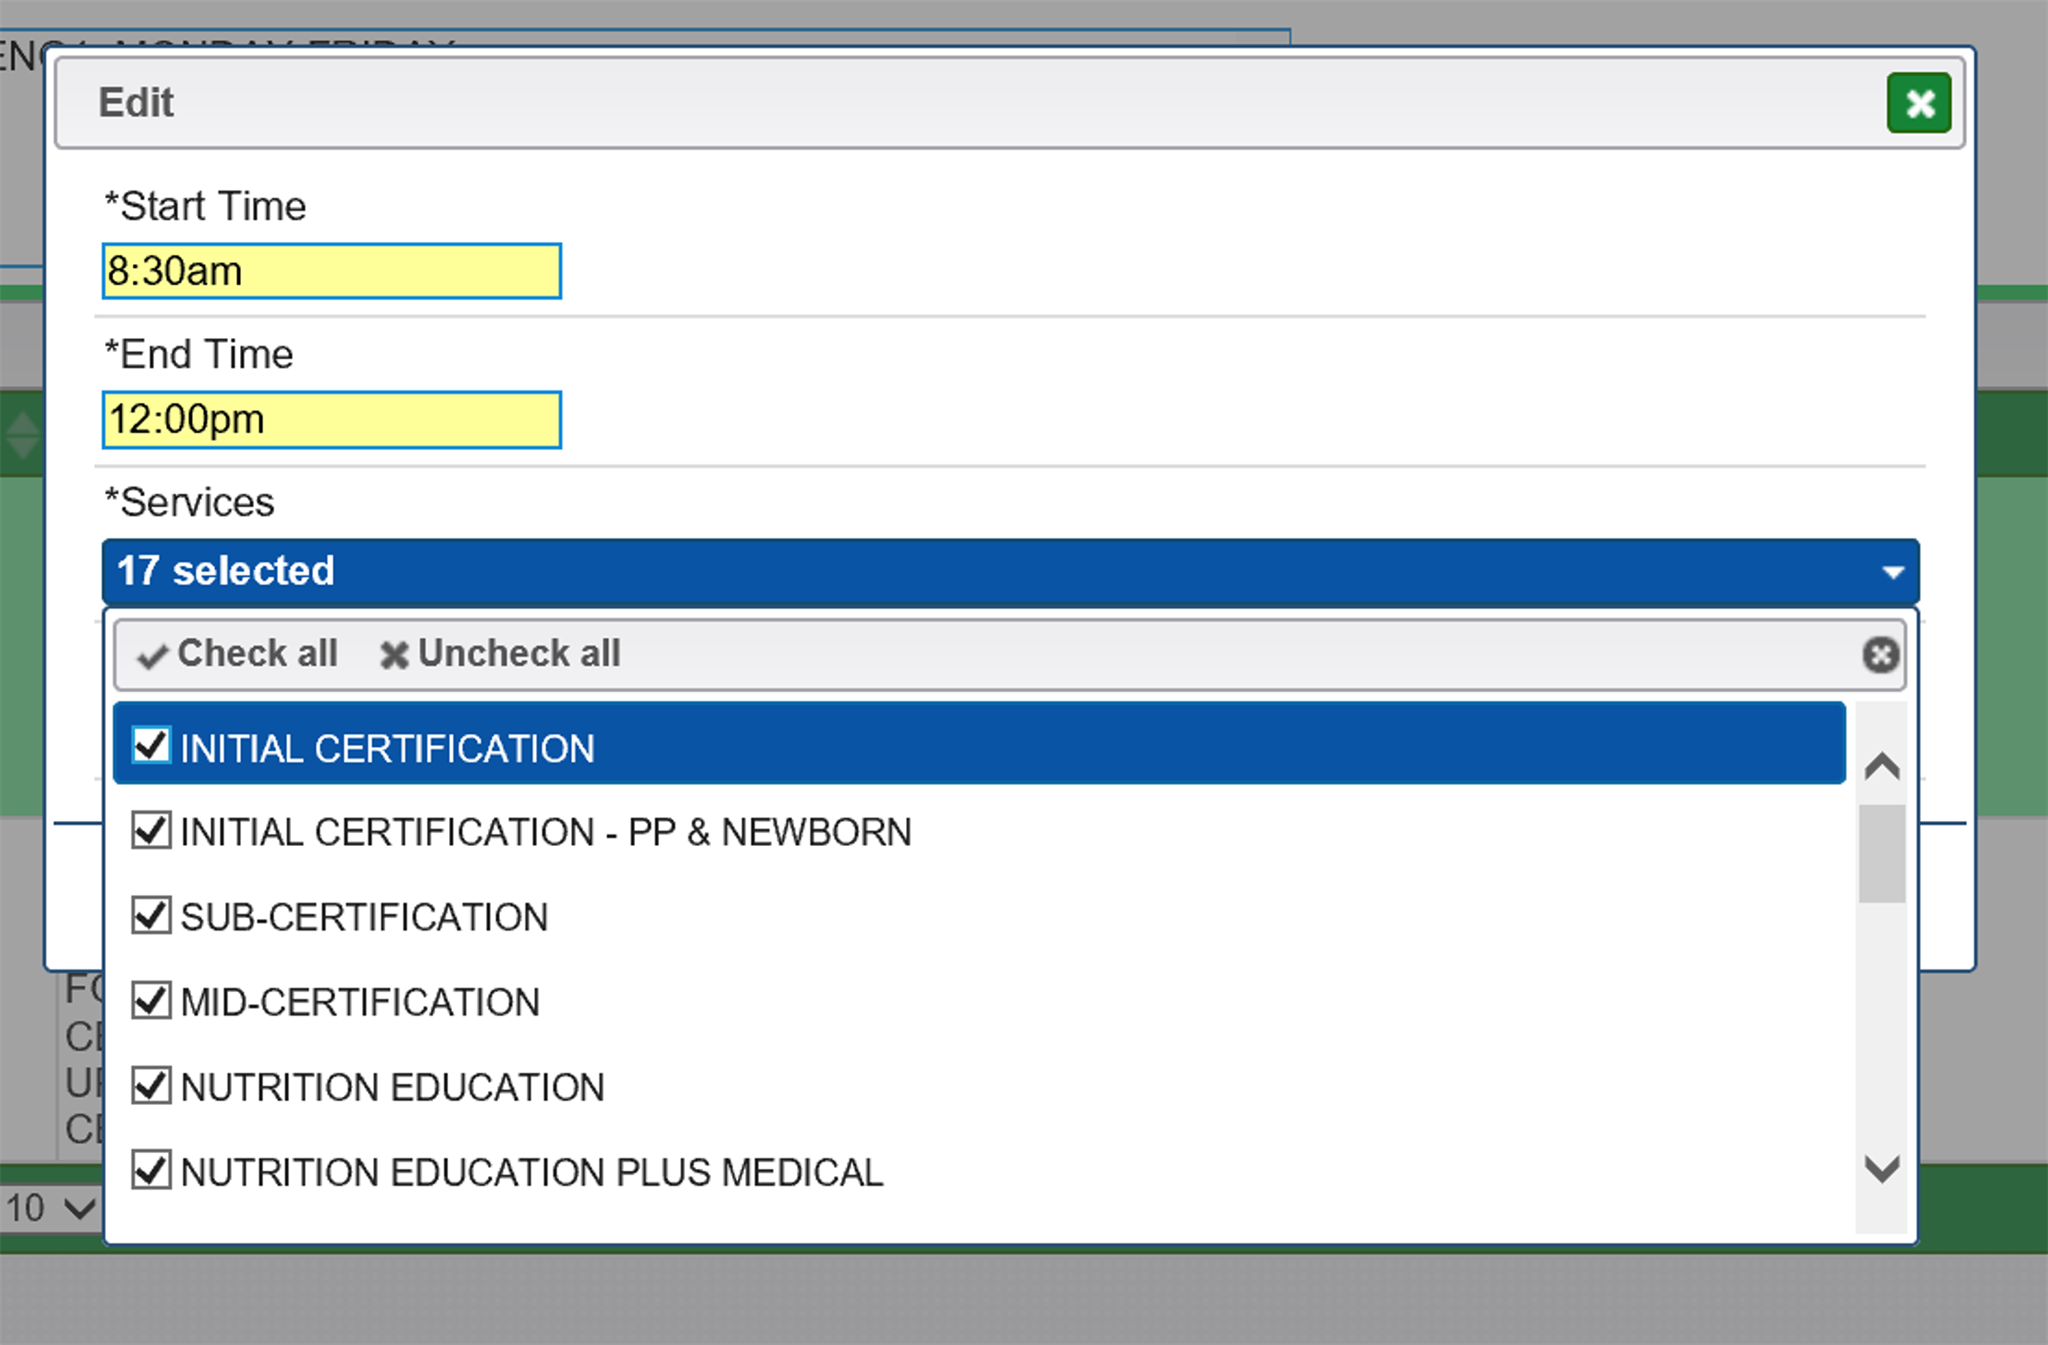Click the scroll up arrow in services list

(1882, 766)
